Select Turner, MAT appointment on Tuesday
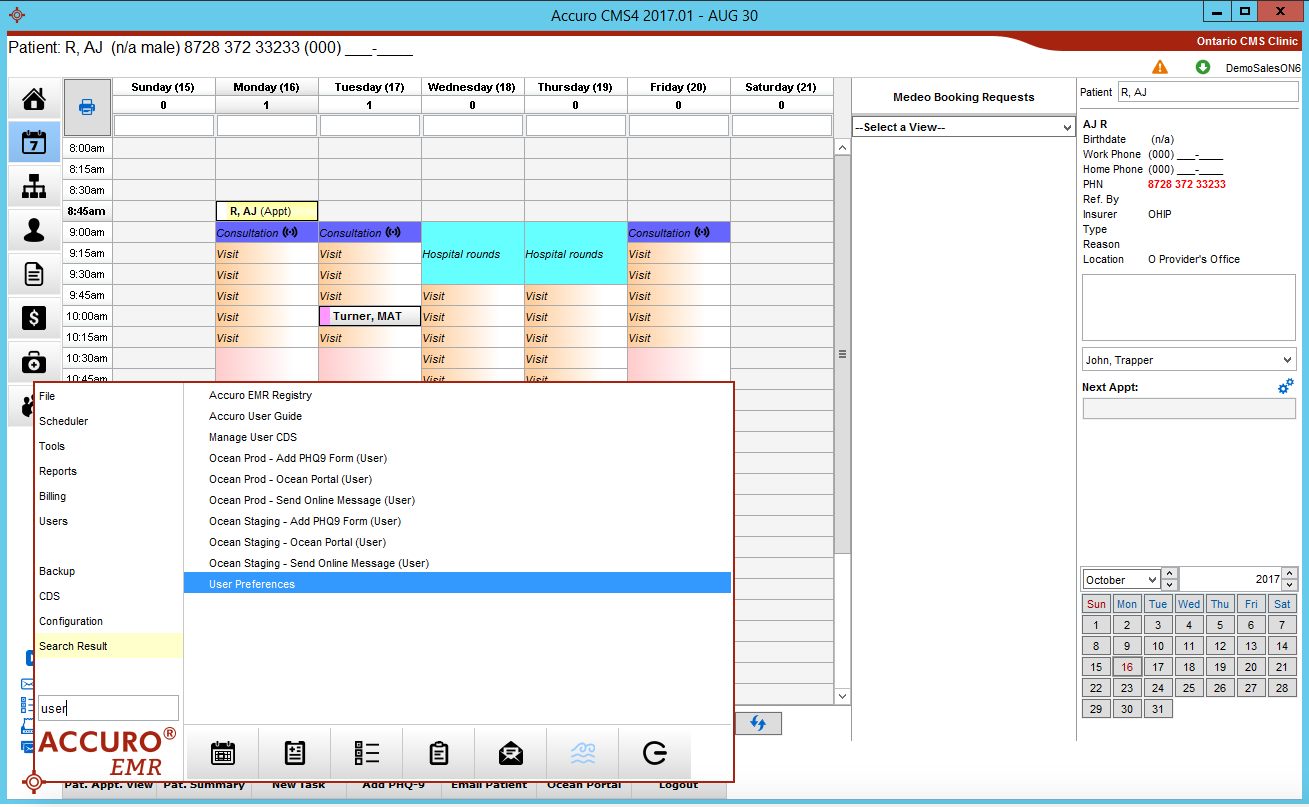 click(370, 316)
